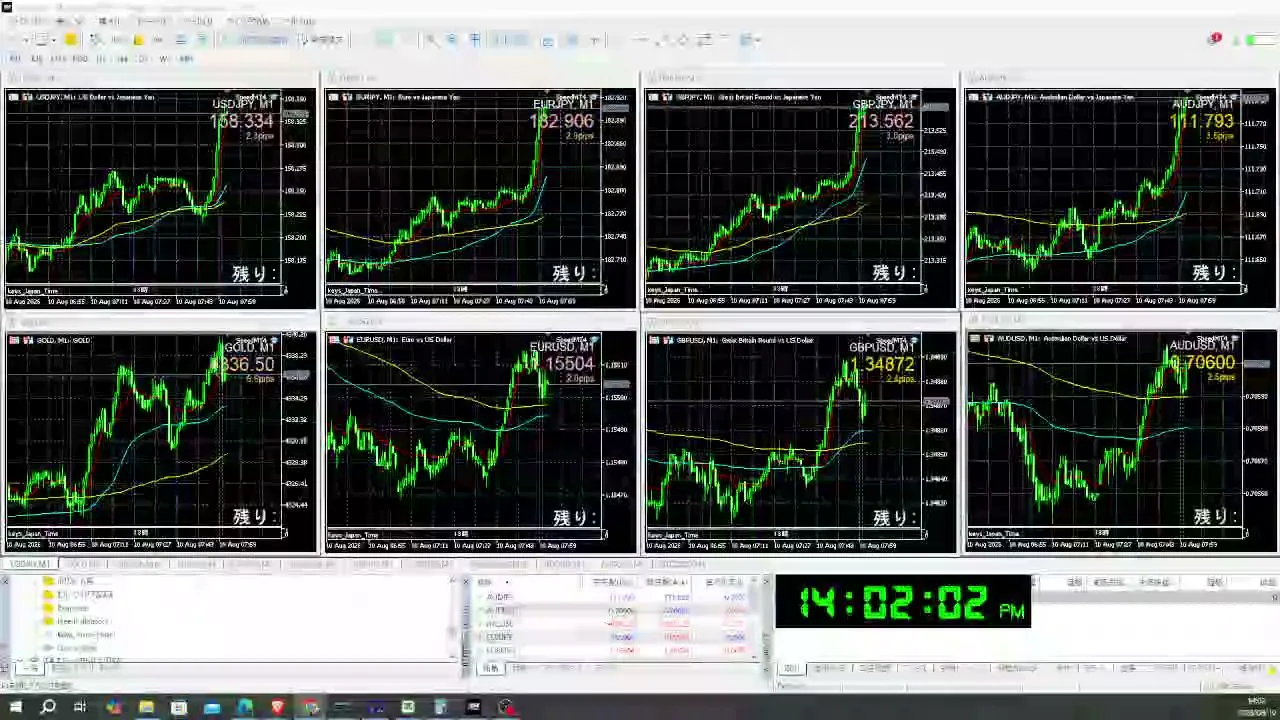Viewport: 1280px width, 720px height.
Task: Open the Brave browser taskbar icon
Action: 278,707
